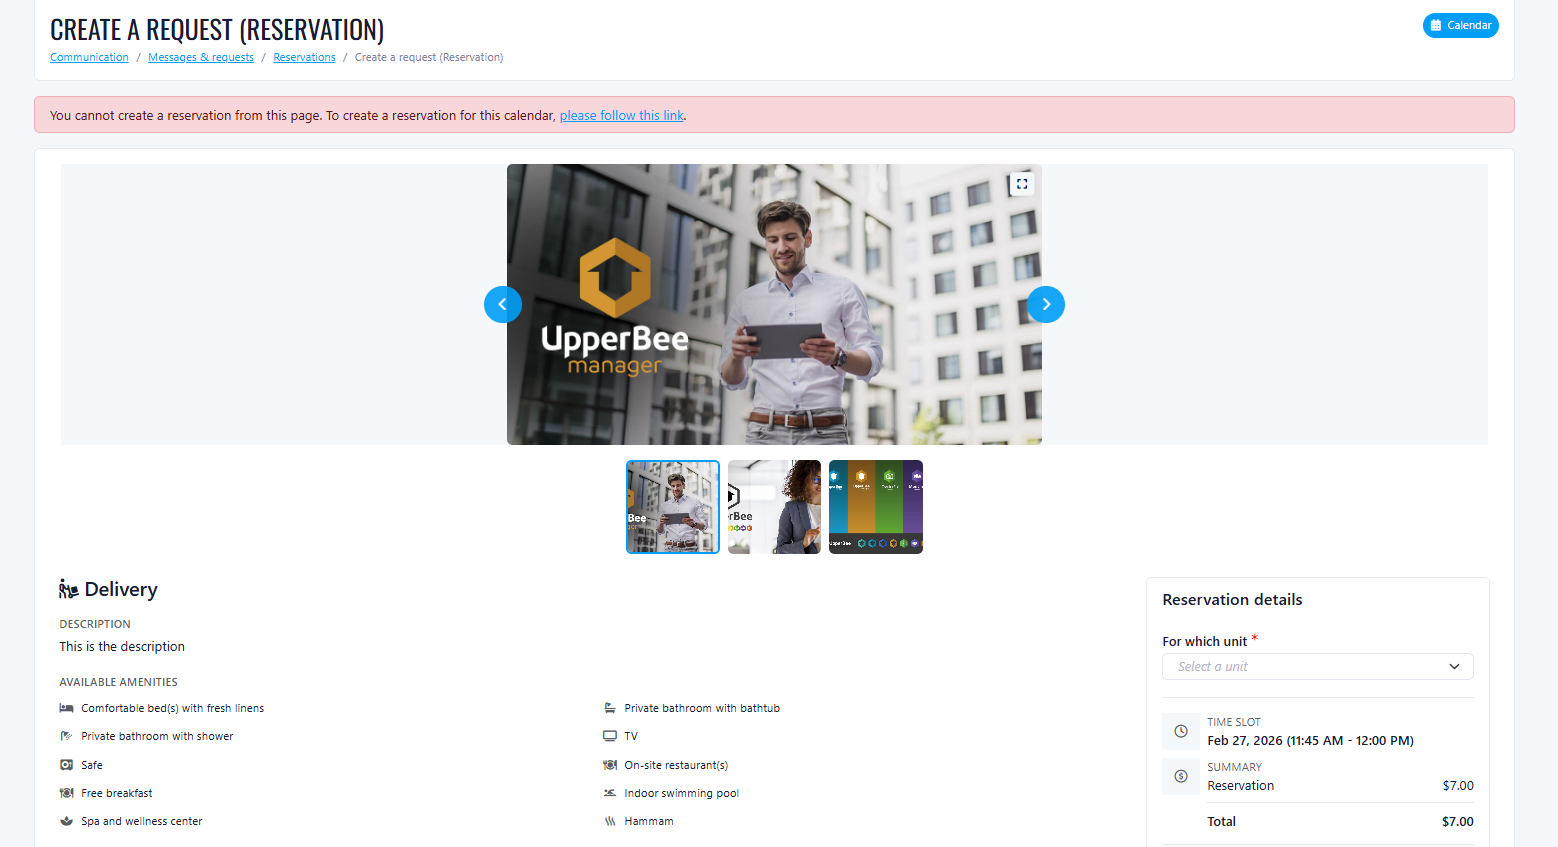Click the Reservation $7.00 price
Screen dimensions: 1558x847
(1458, 786)
